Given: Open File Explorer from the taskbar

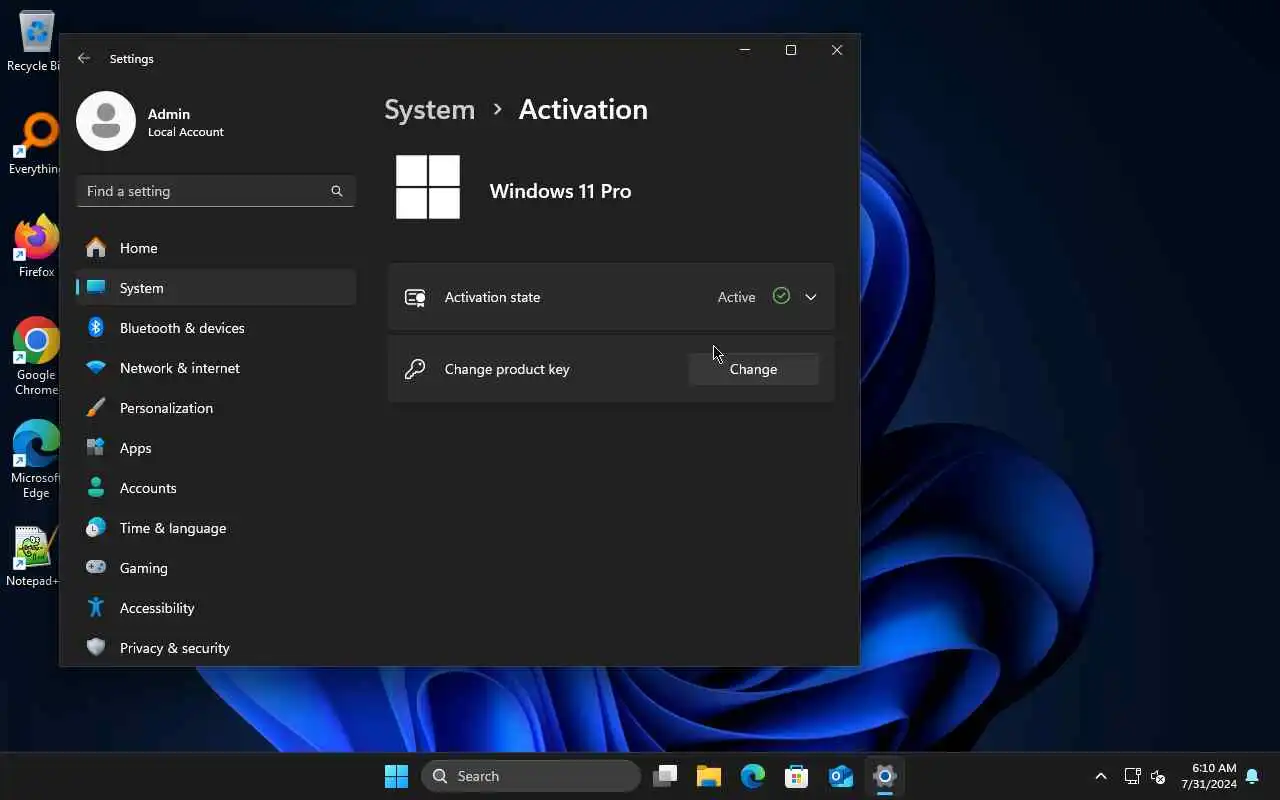Looking at the screenshot, I should point(709,776).
